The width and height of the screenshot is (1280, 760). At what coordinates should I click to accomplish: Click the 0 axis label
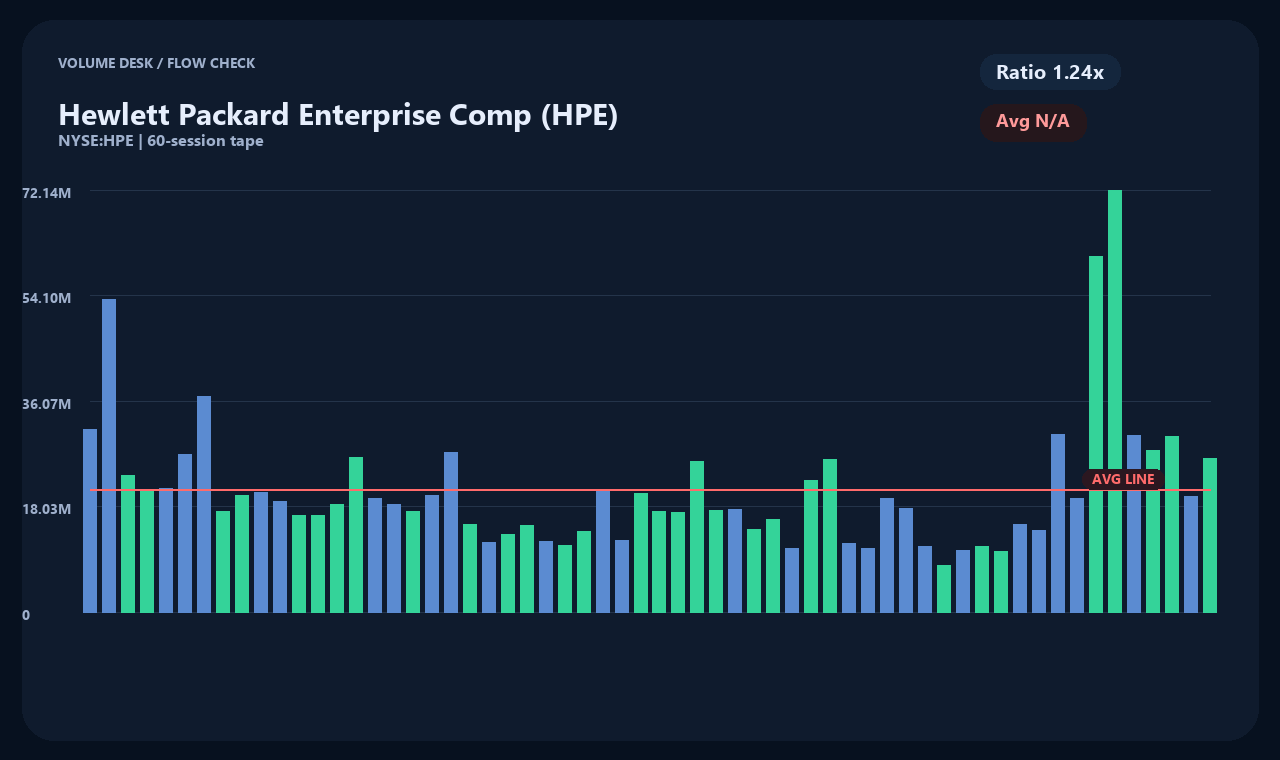tap(26, 615)
